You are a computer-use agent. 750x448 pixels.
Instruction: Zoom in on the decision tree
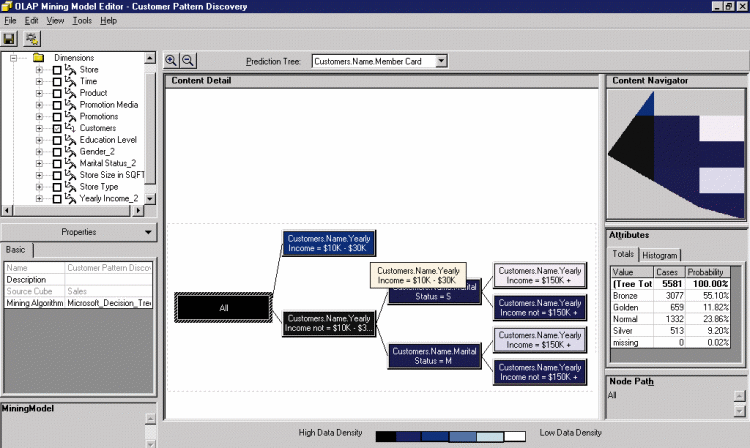coord(171,61)
